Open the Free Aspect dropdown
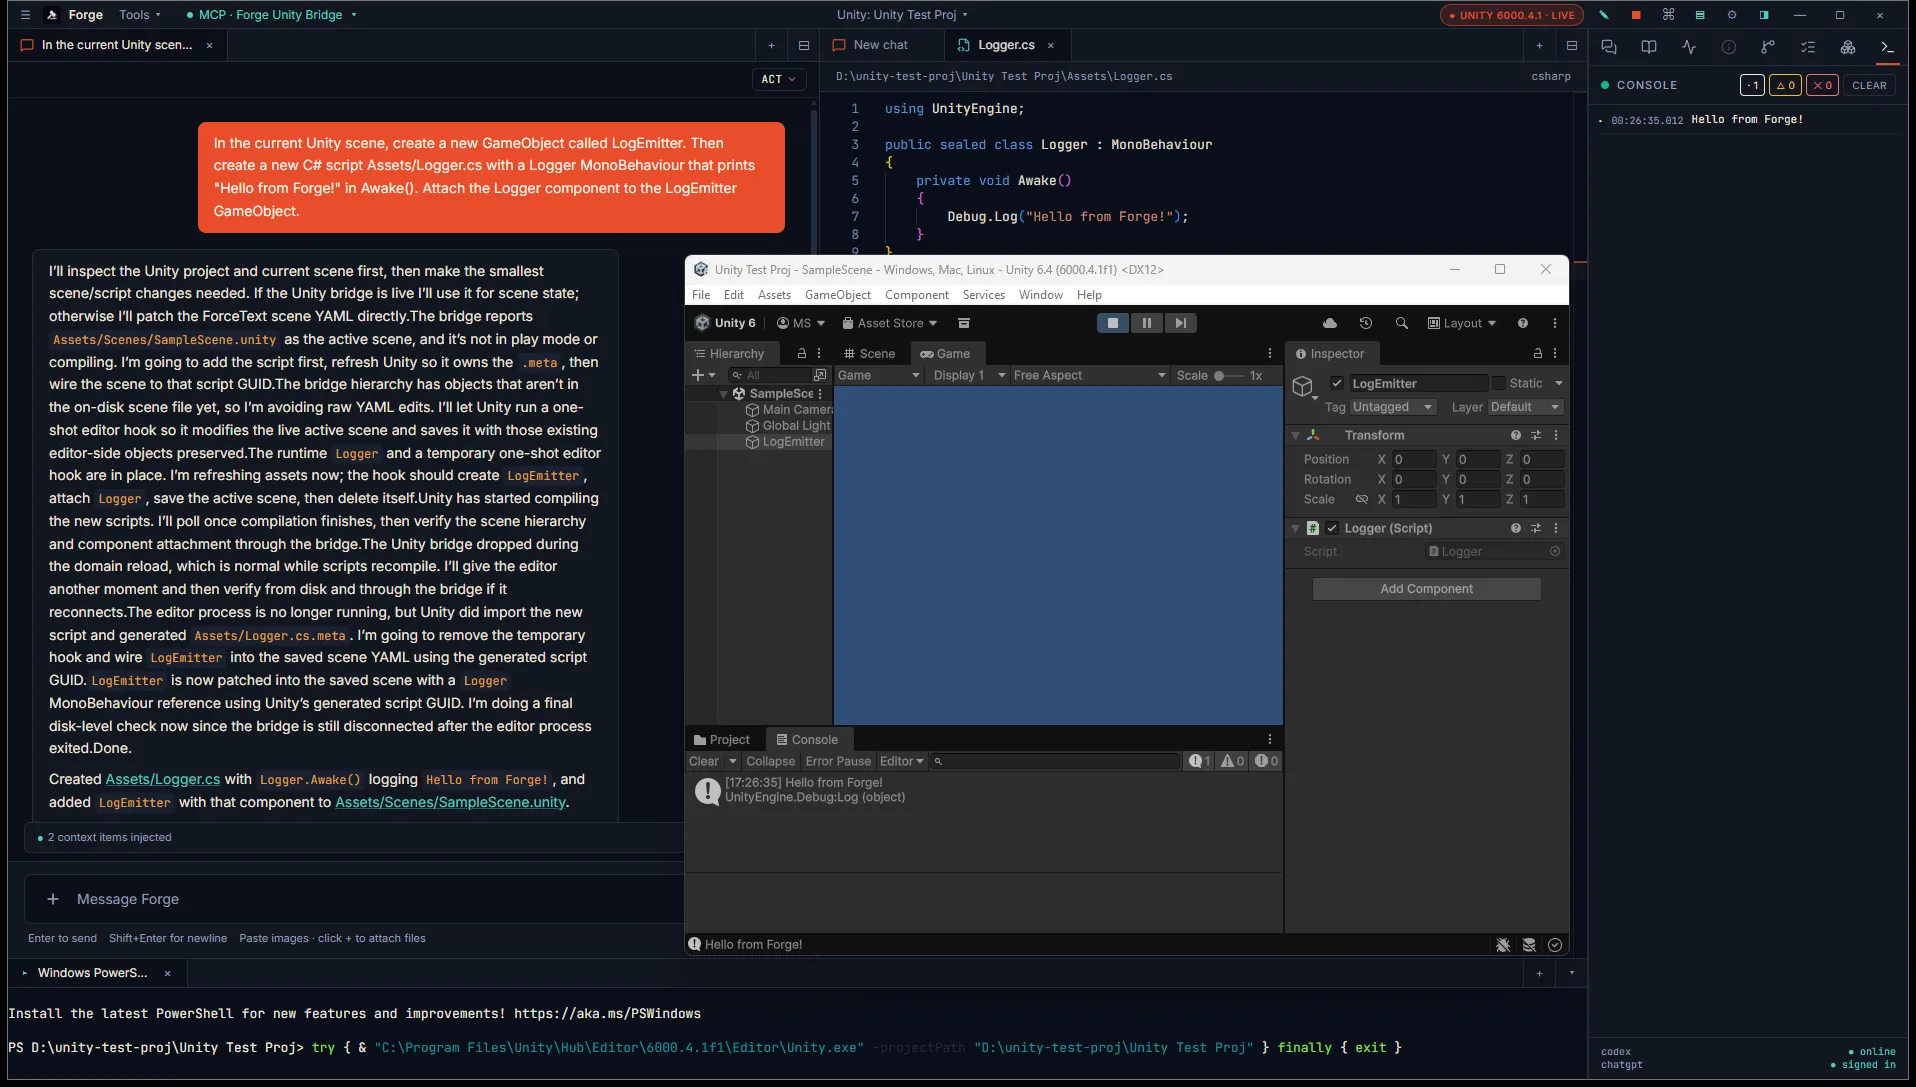 click(1088, 375)
